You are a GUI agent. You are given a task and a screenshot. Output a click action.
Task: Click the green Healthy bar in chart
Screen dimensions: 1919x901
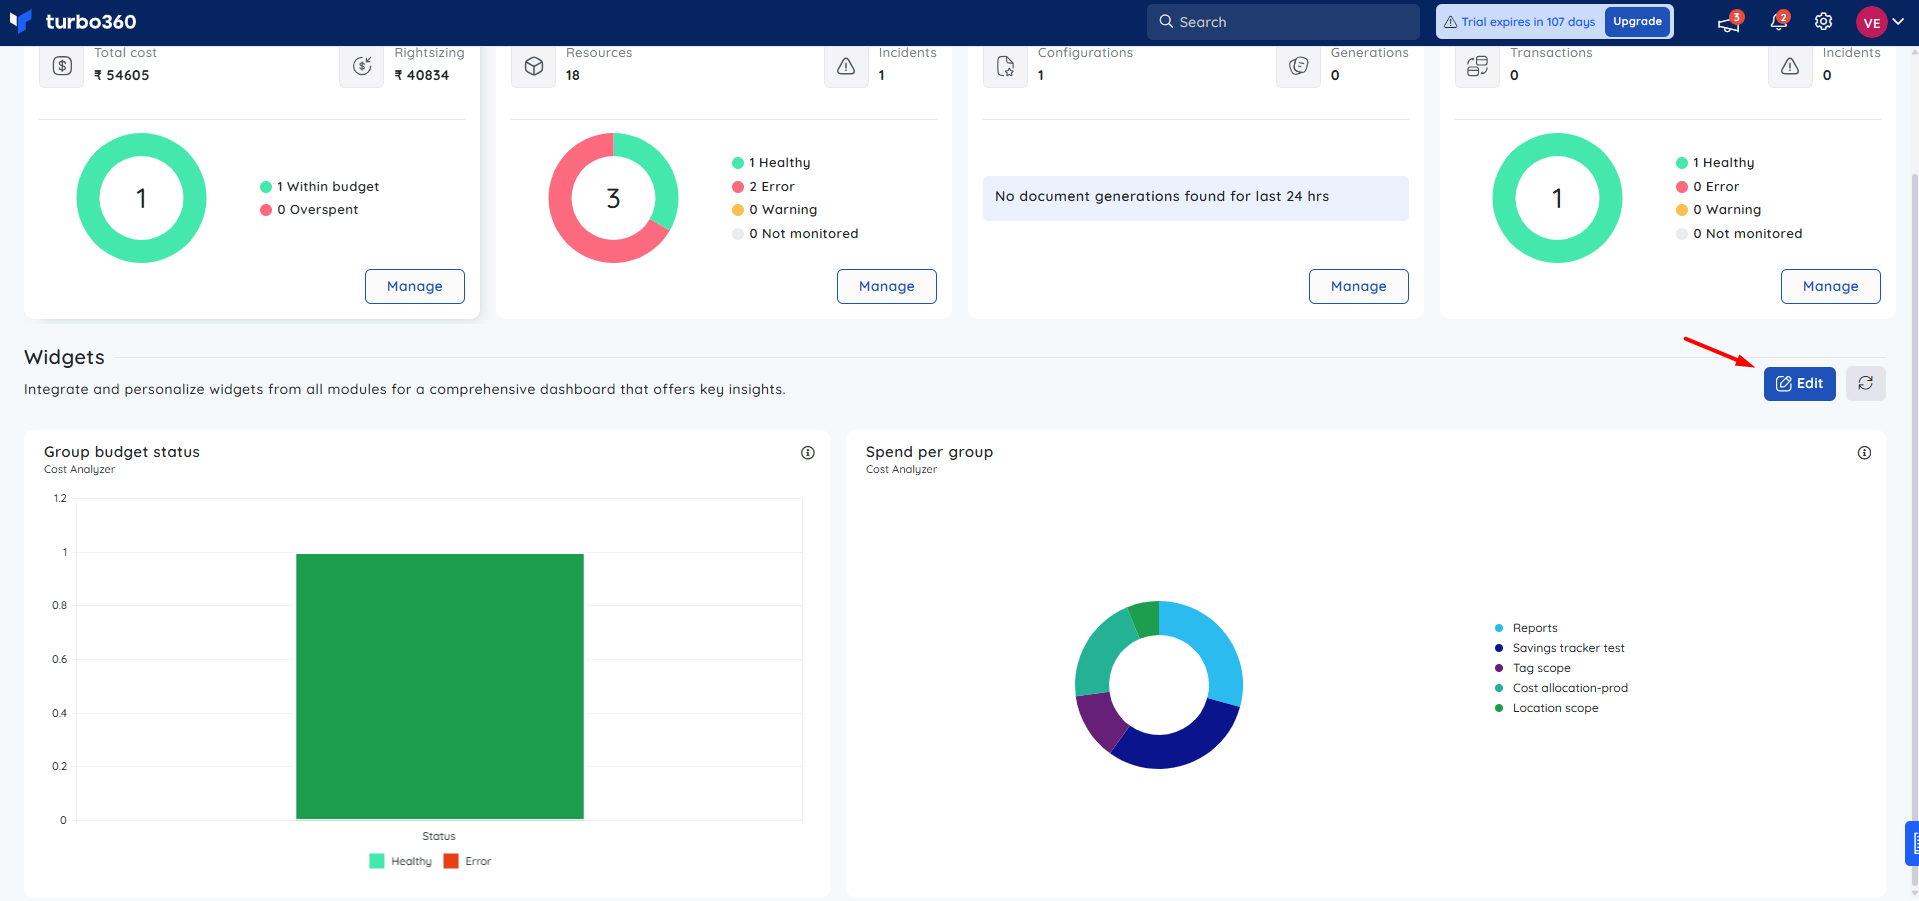point(440,686)
